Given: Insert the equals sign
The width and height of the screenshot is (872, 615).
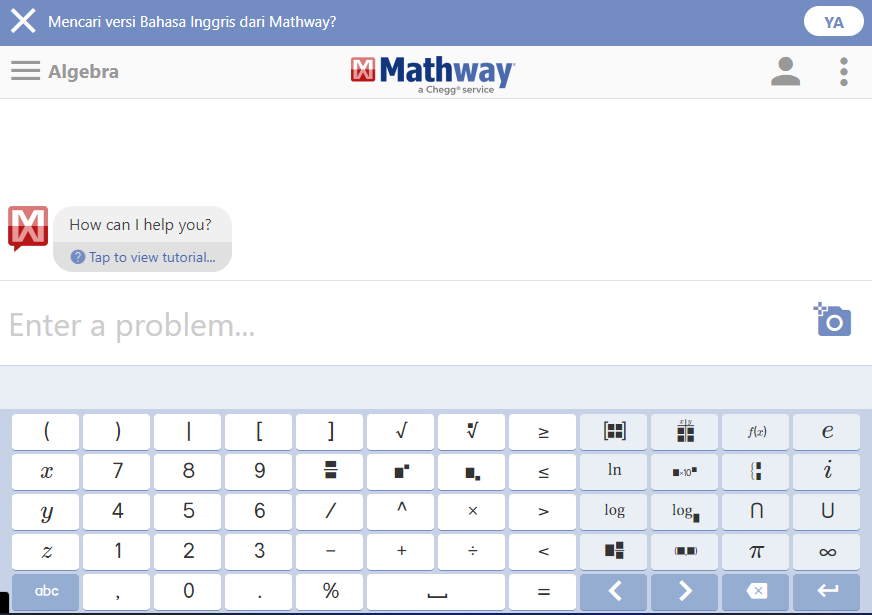Looking at the screenshot, I should (x=543, y=592).
